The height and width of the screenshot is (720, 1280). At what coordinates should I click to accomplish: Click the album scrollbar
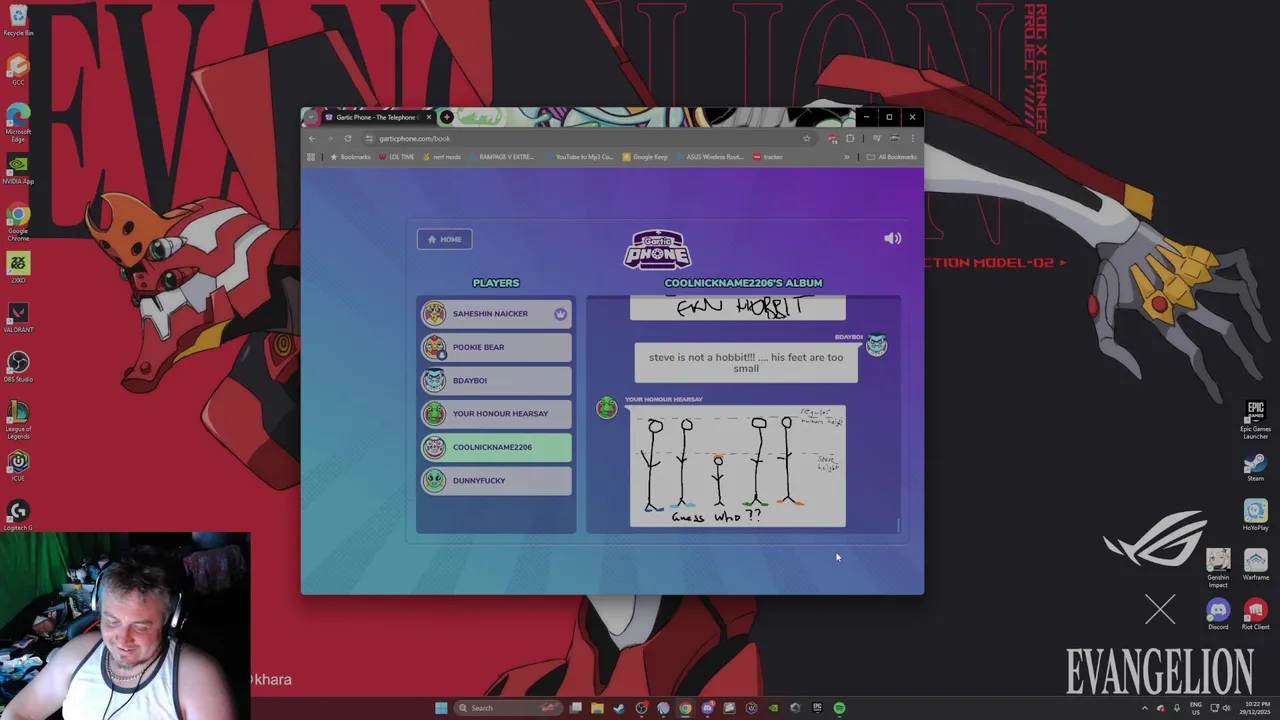[898, 524]
